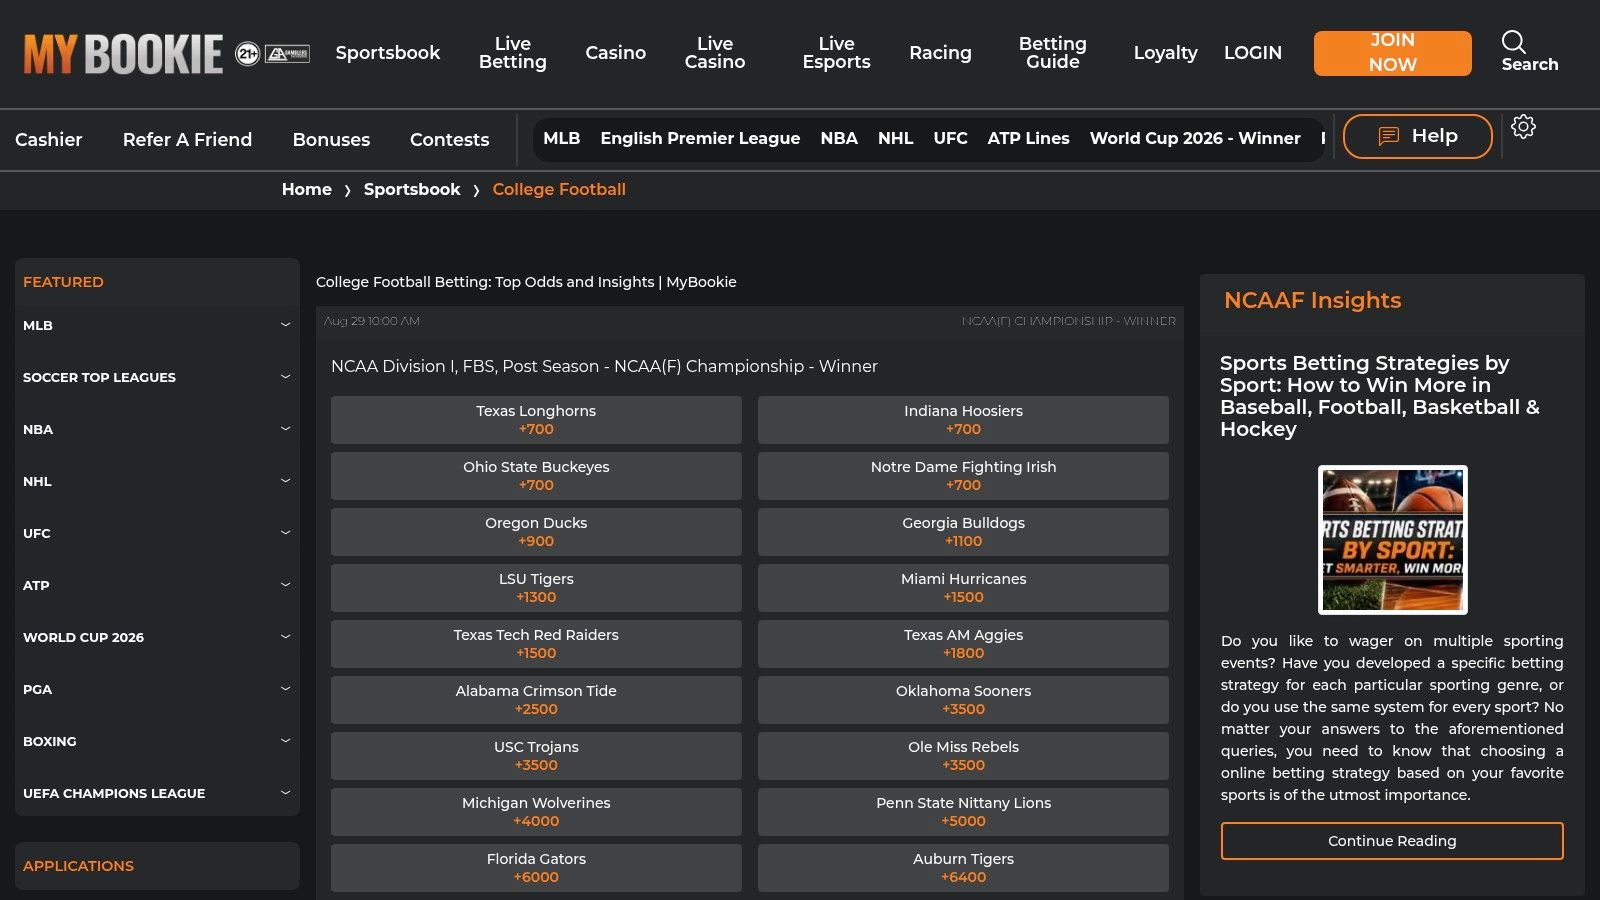Choose Florida Gators +6000

(536, 868)
